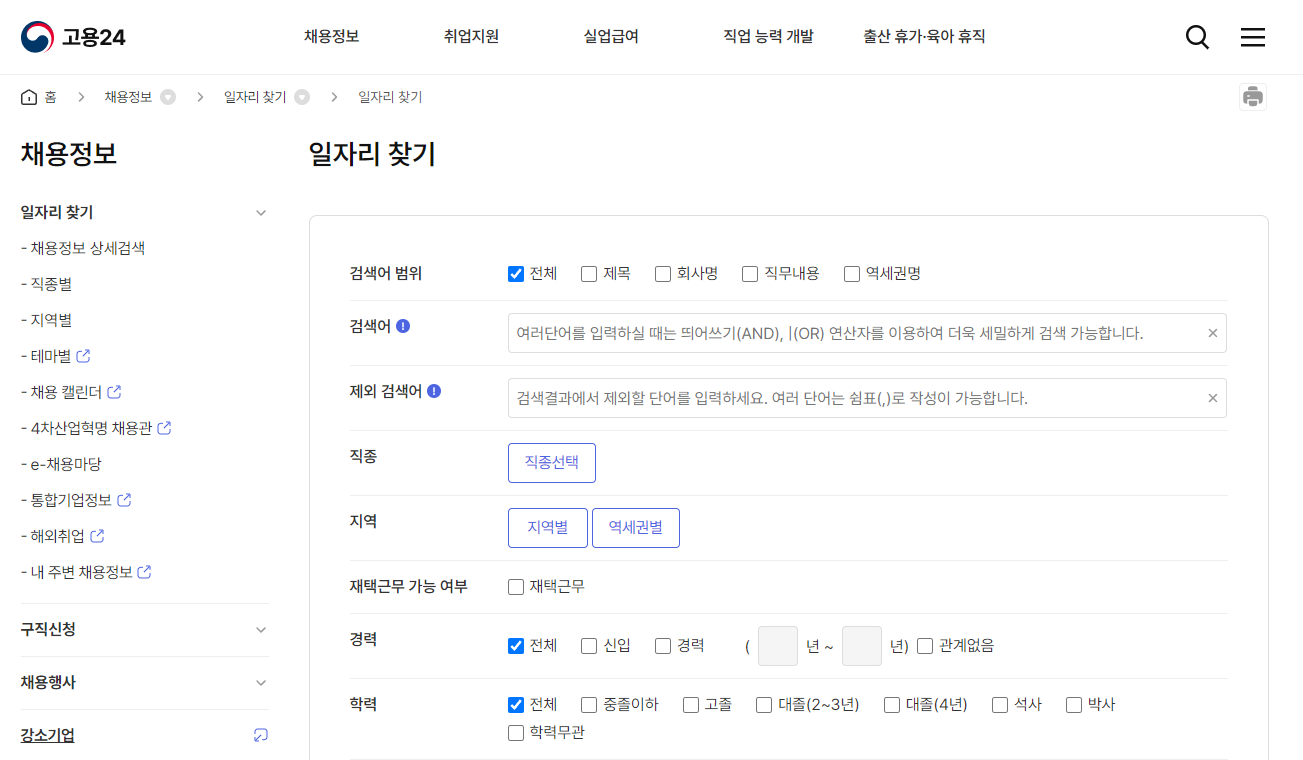
Task: Click external-link icon beside 4차산업혁명 채용관
Action: (165, 428)
